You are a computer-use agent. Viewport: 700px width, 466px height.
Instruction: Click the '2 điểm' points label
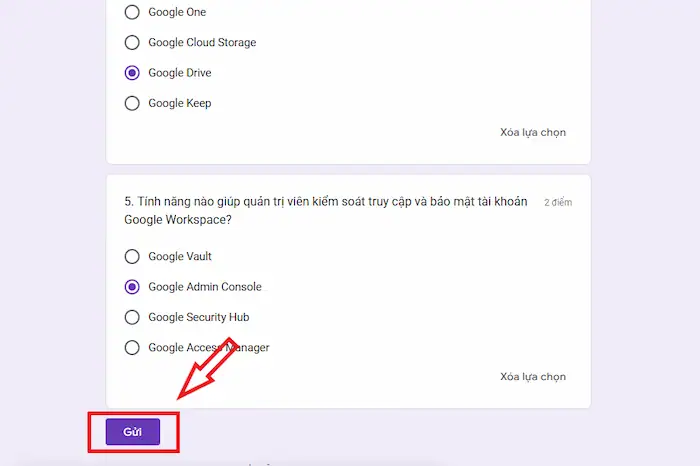point(558,203)
